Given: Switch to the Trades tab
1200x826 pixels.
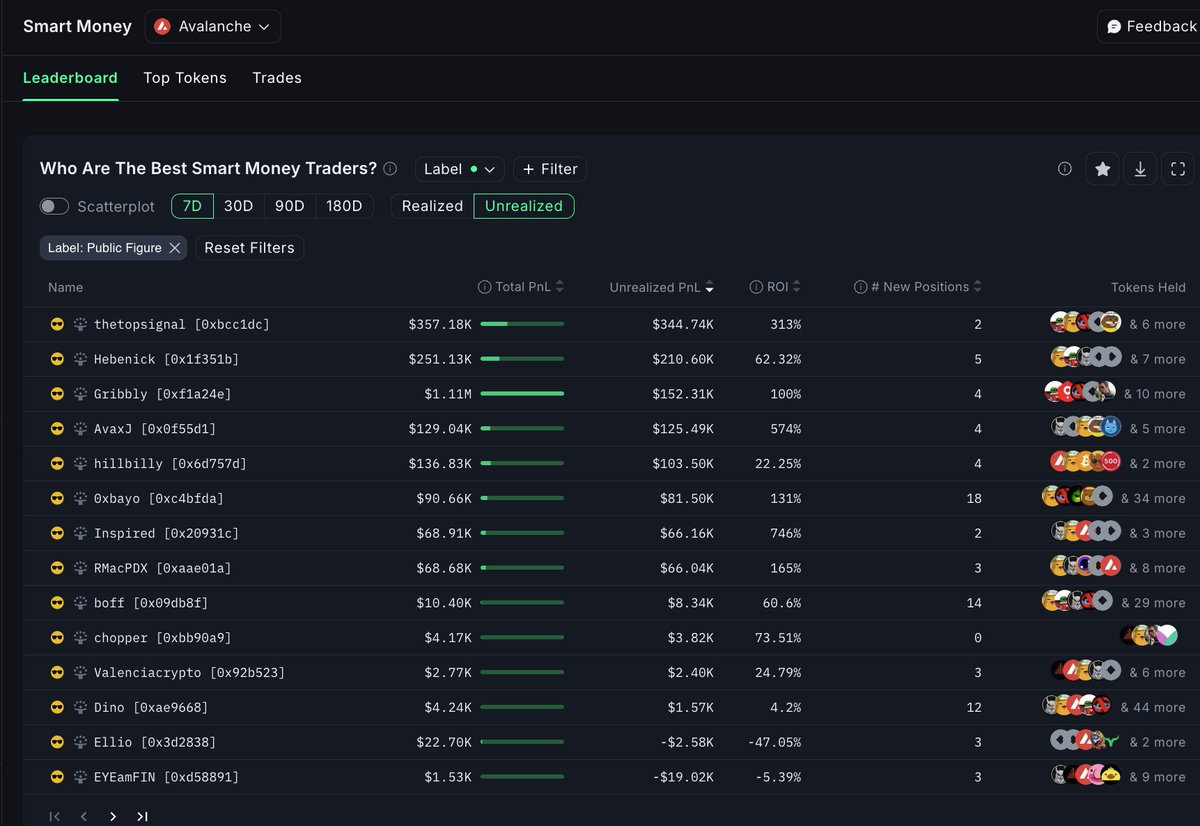Looking at the screenshot, I should (x=277, y=78).
